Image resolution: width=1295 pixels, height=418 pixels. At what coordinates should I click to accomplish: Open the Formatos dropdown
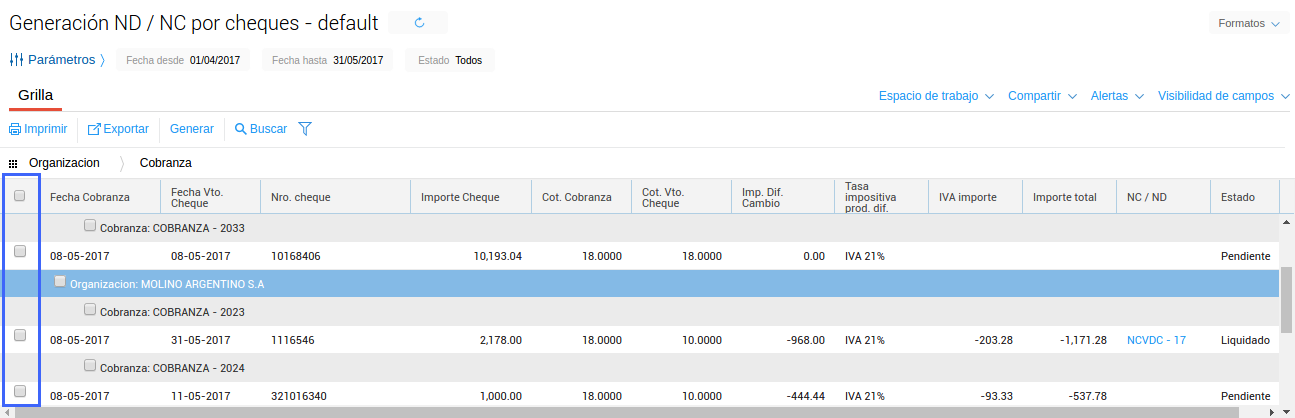[1248, 23]
